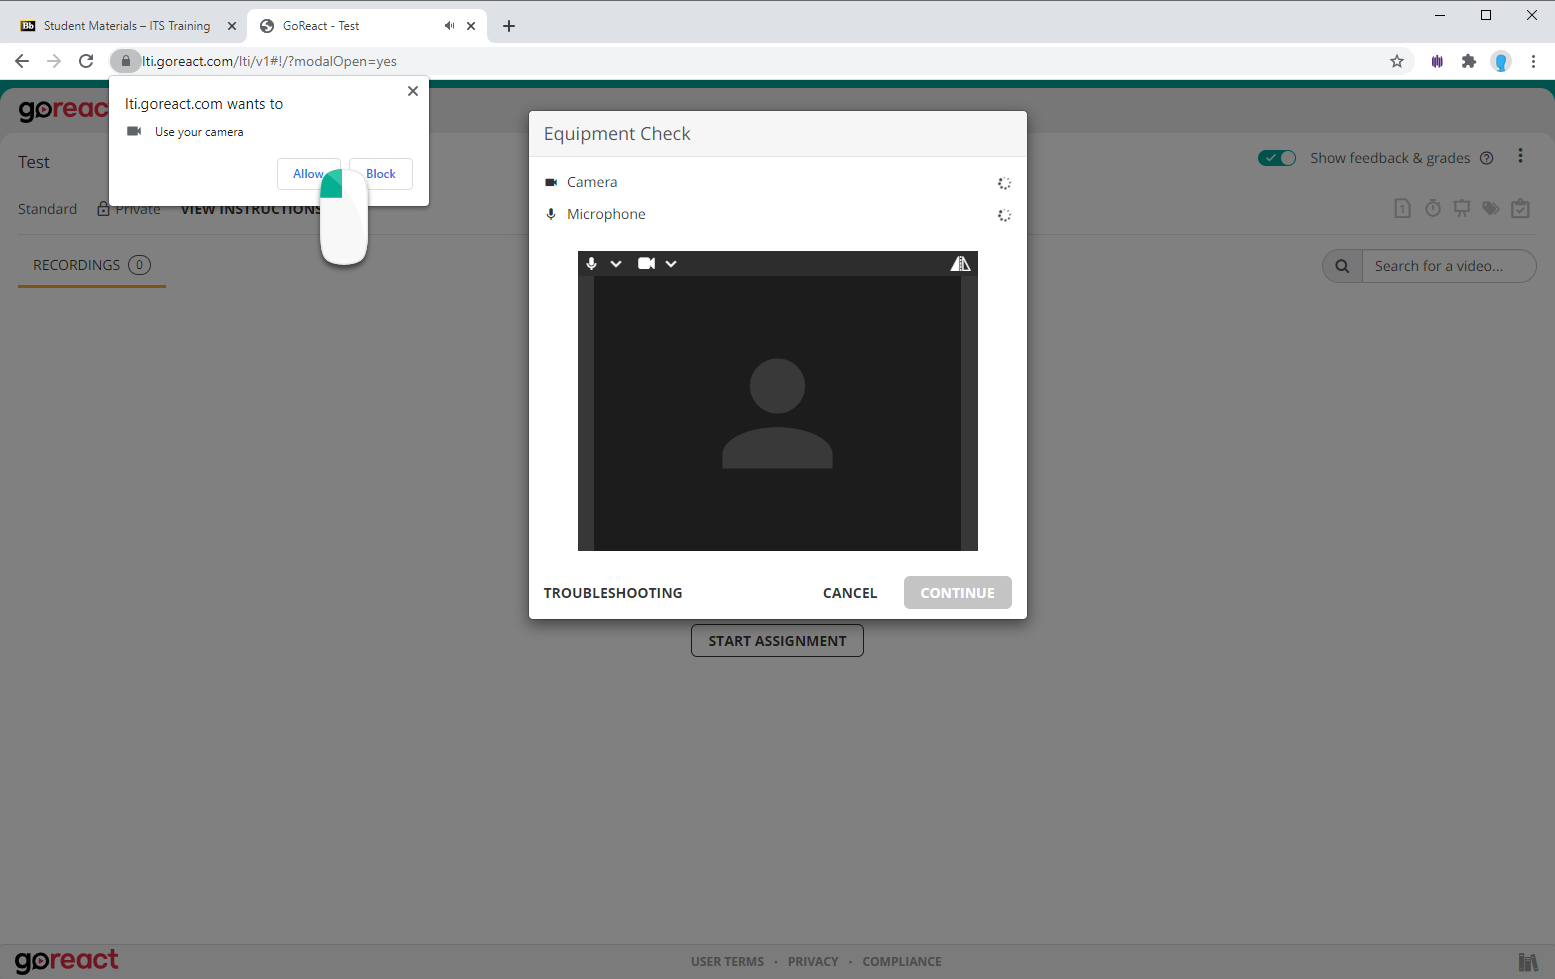The image size is (1555, 979).
Task: Click the presentation easel icon in the toolbar
Action: coord(1462,208)
